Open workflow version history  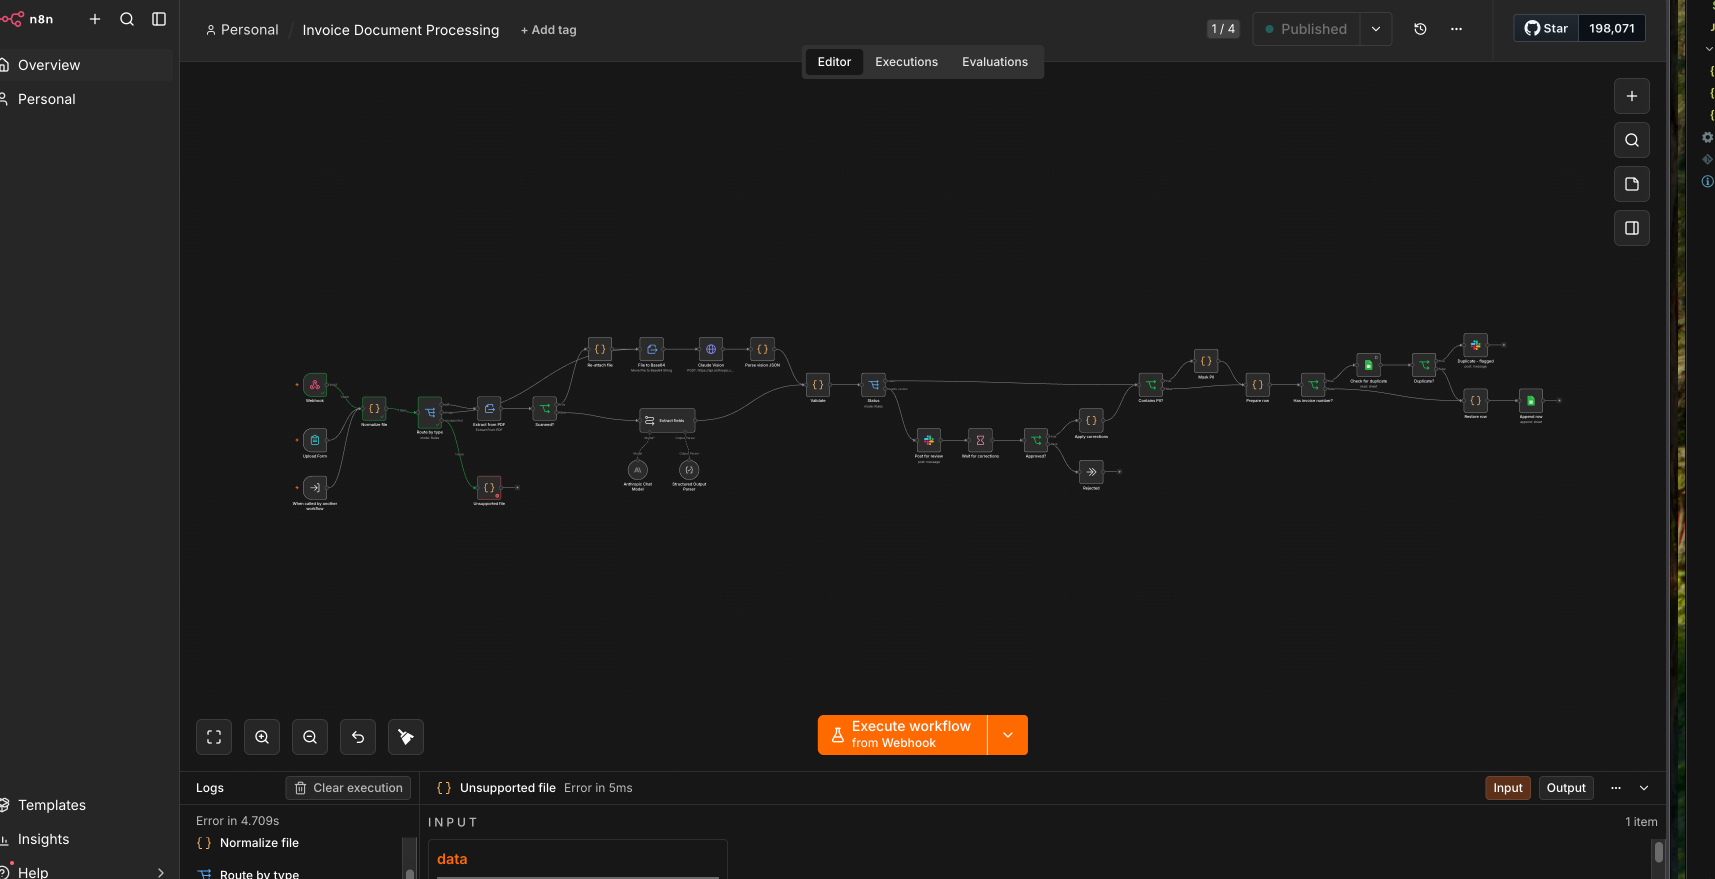tap(1420, 29)
